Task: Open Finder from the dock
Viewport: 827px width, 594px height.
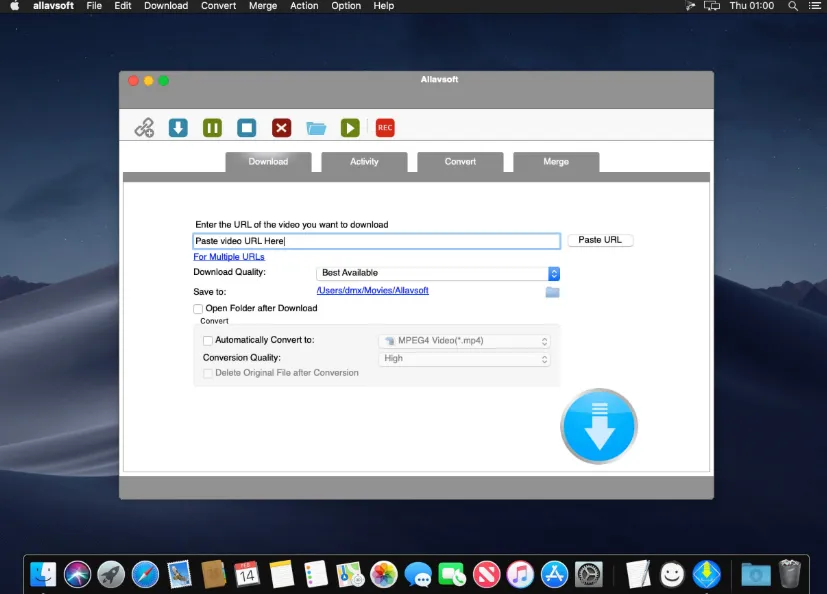Action: [43, 574]
